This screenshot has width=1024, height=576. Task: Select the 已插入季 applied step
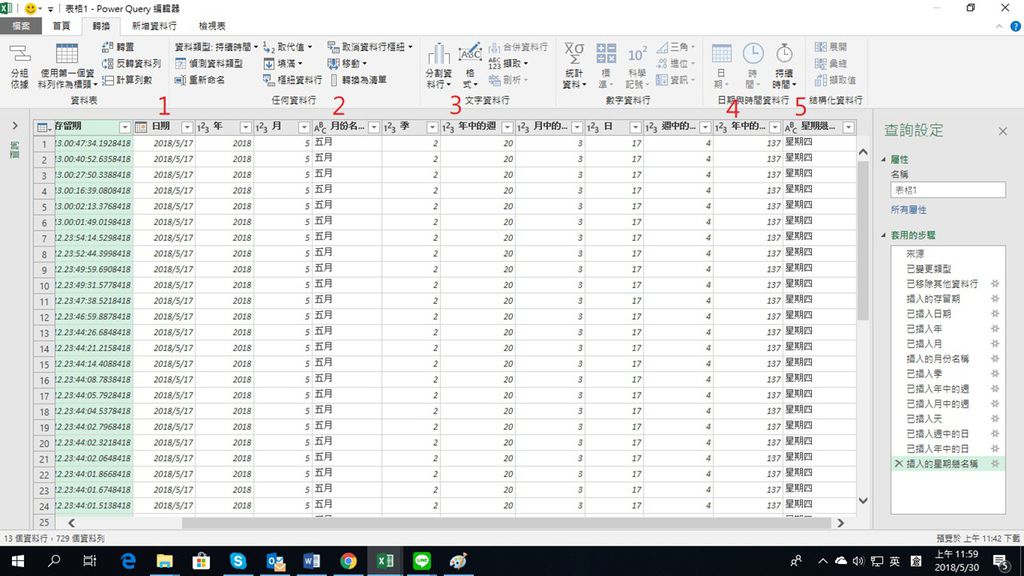pos(924,374)
